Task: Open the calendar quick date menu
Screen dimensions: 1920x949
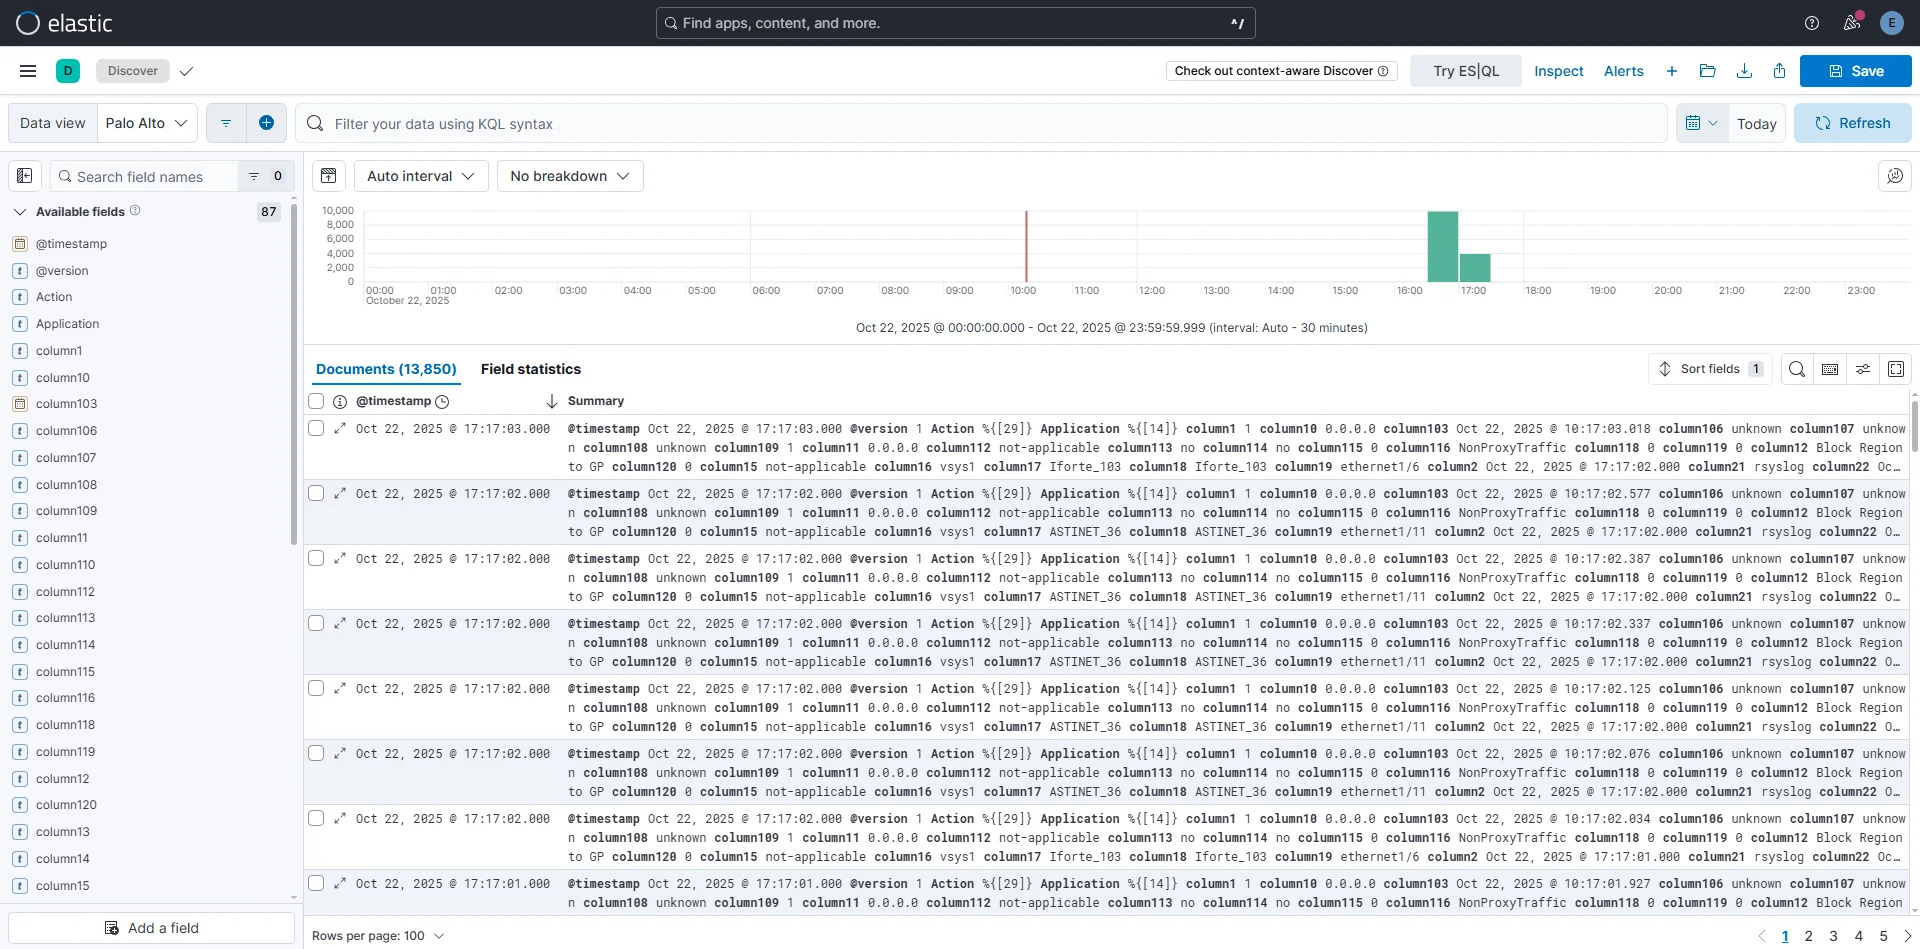Action: [1701, 123]
